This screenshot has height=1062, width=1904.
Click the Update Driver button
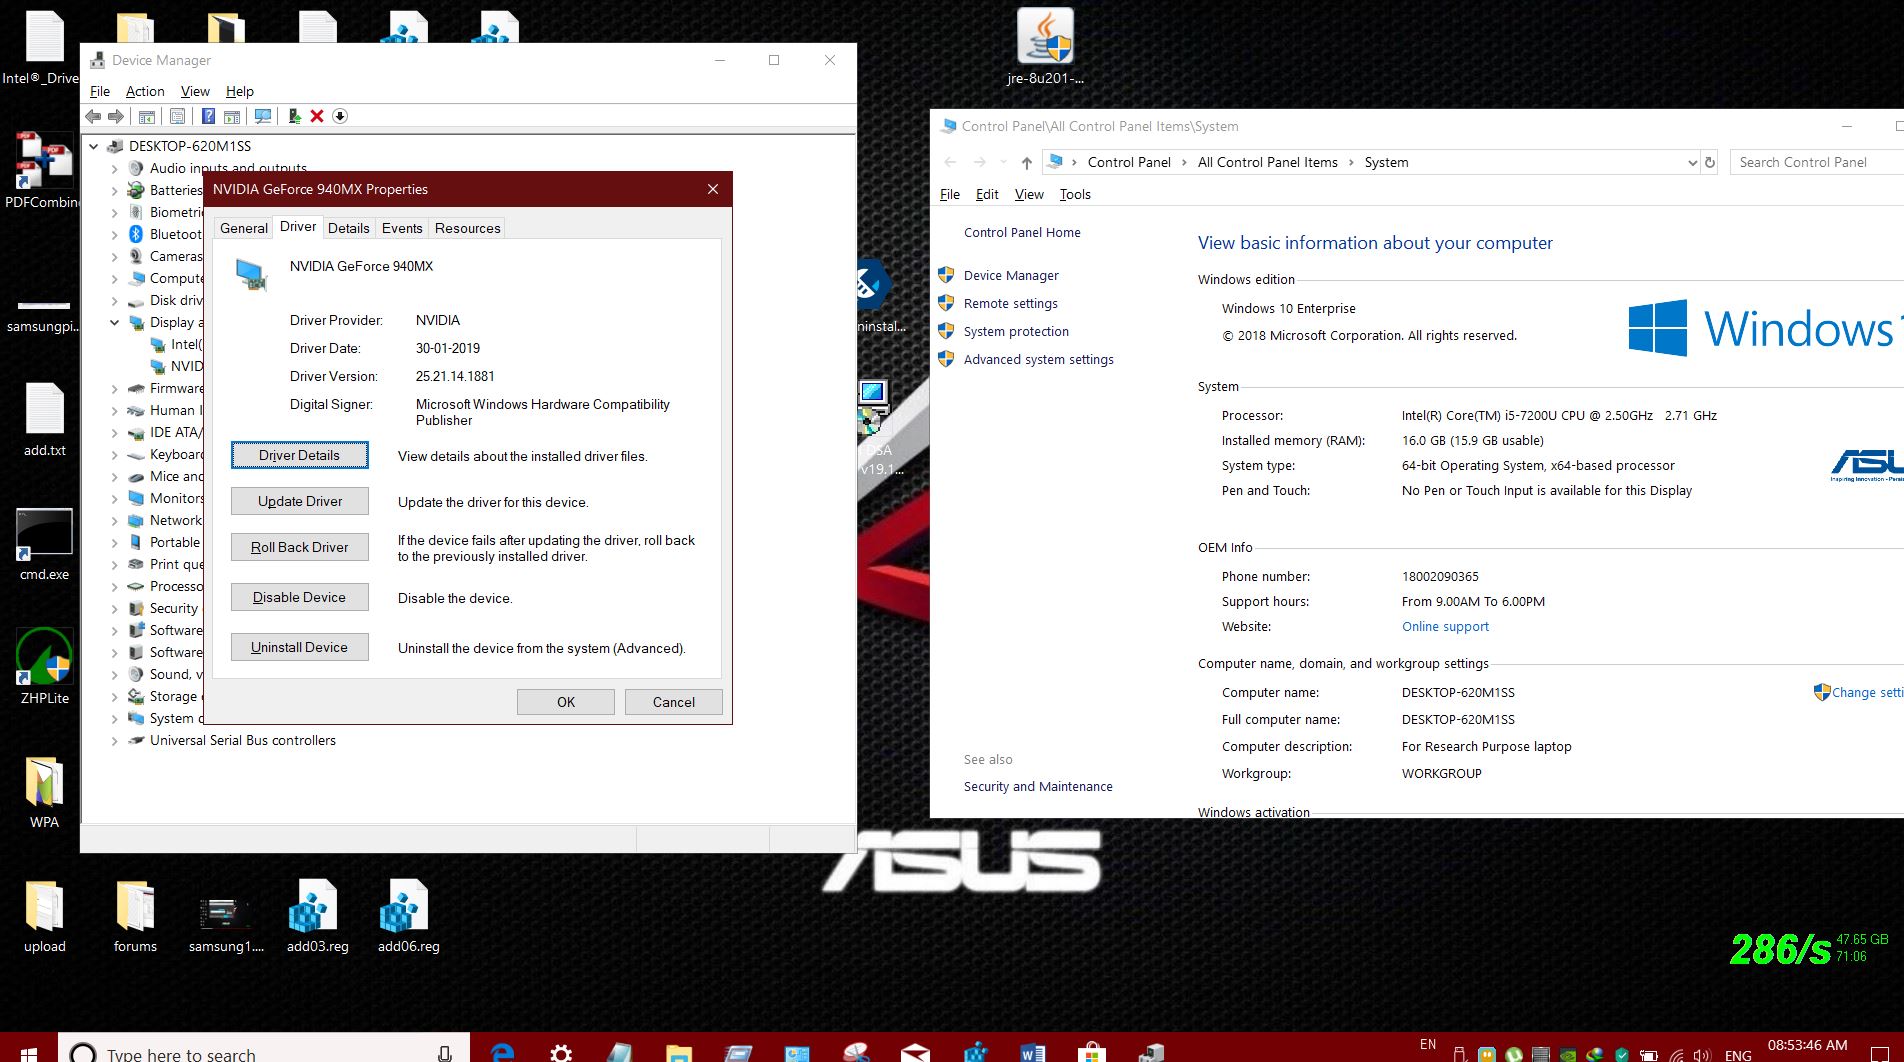click(x=300, y=501)
